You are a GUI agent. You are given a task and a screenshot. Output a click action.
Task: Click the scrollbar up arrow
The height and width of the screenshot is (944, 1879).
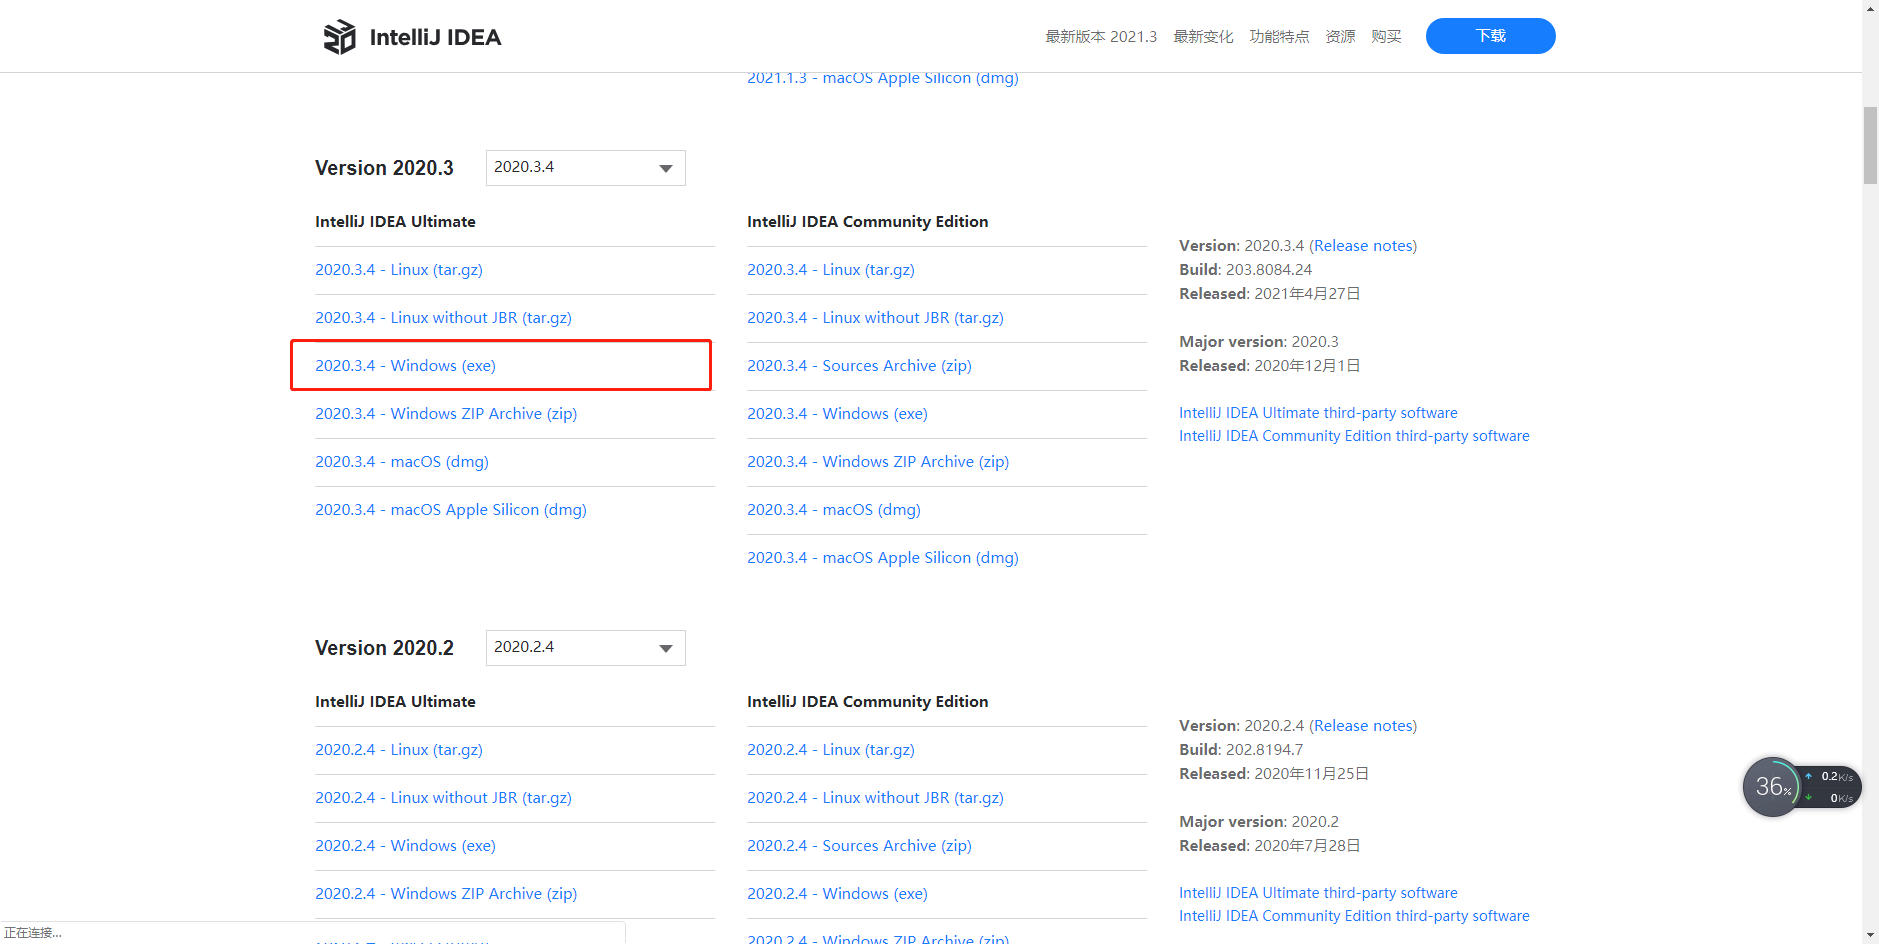[x=1870, y=8]
